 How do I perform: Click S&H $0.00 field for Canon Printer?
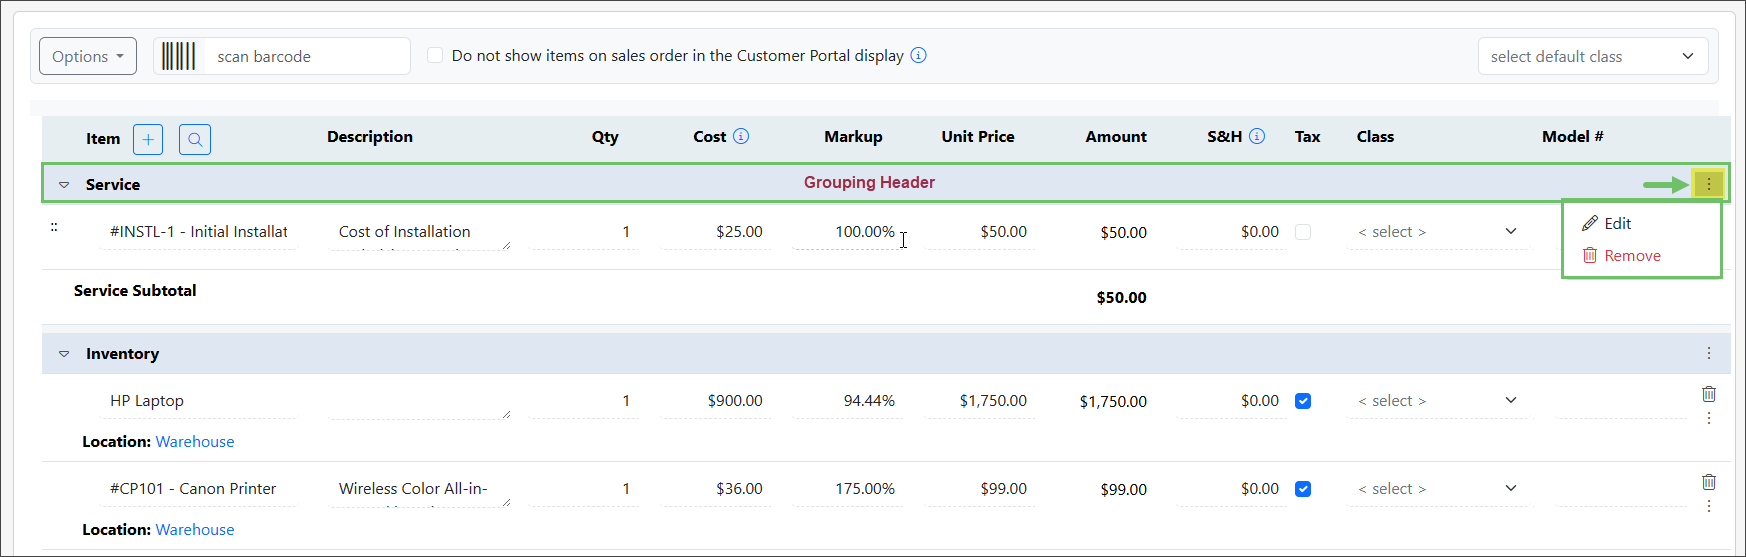coord(1233,489)
